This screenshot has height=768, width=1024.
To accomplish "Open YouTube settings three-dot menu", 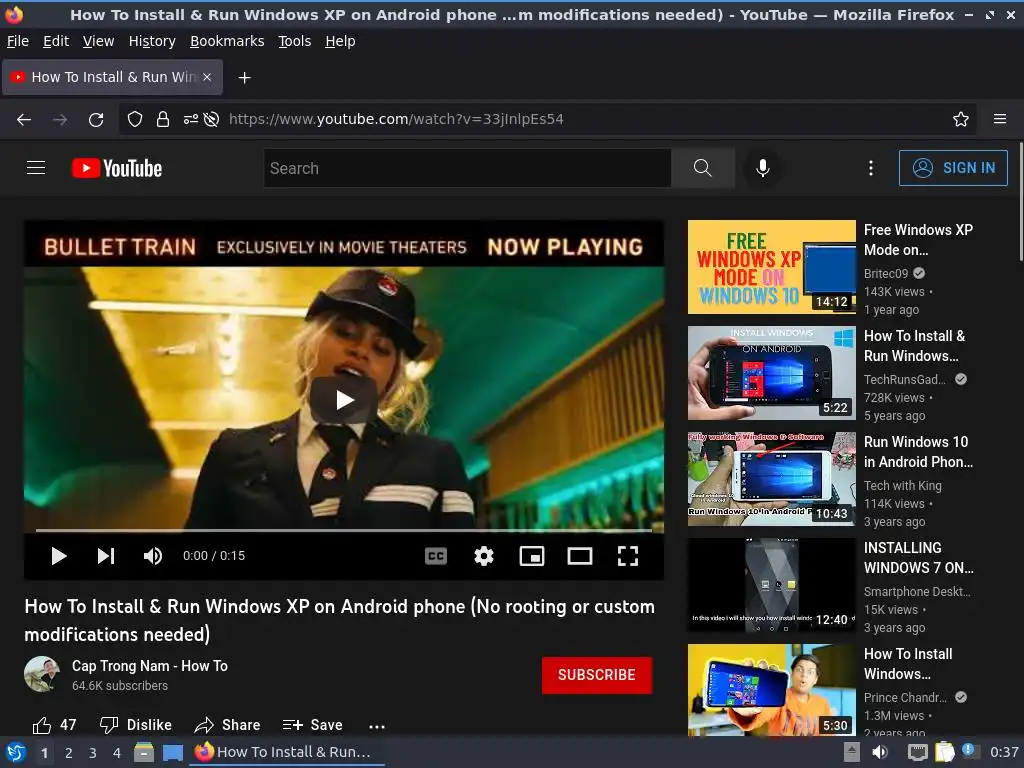I will [871, 168].
